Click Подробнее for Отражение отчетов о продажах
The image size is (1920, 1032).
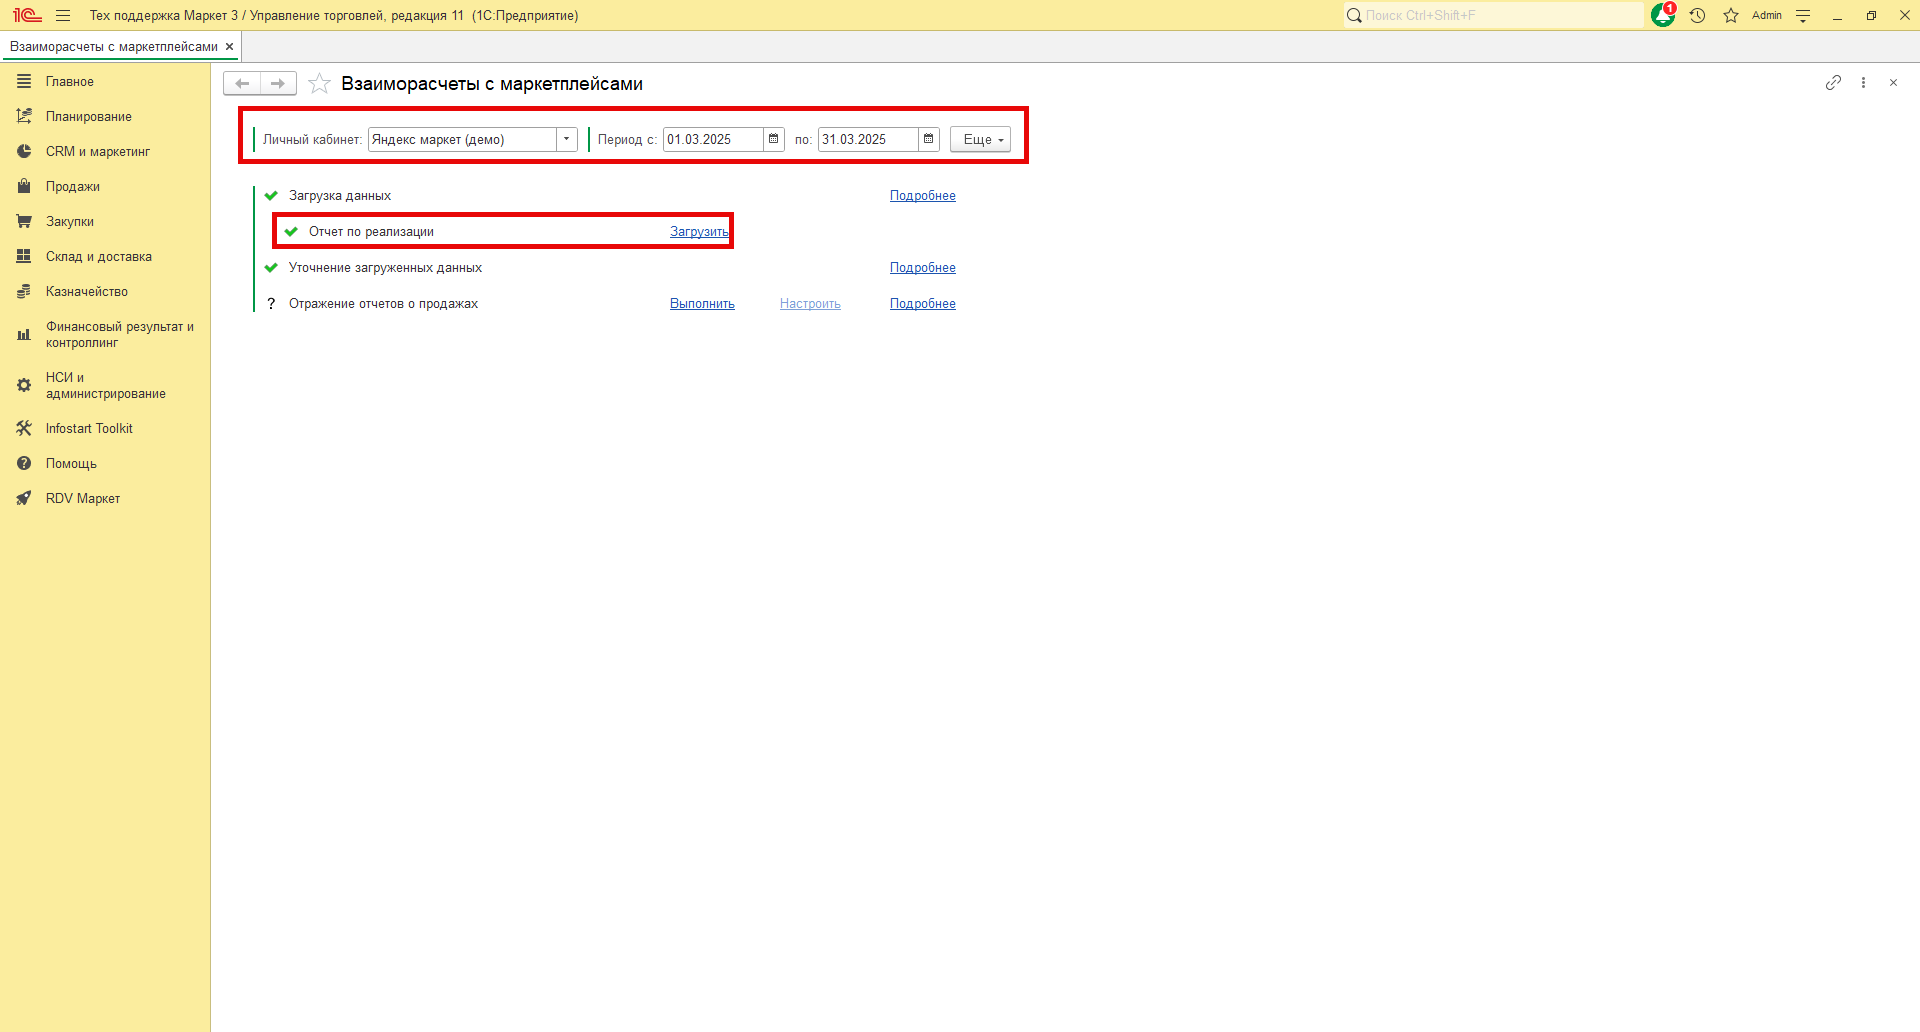(x=923, y=303)
